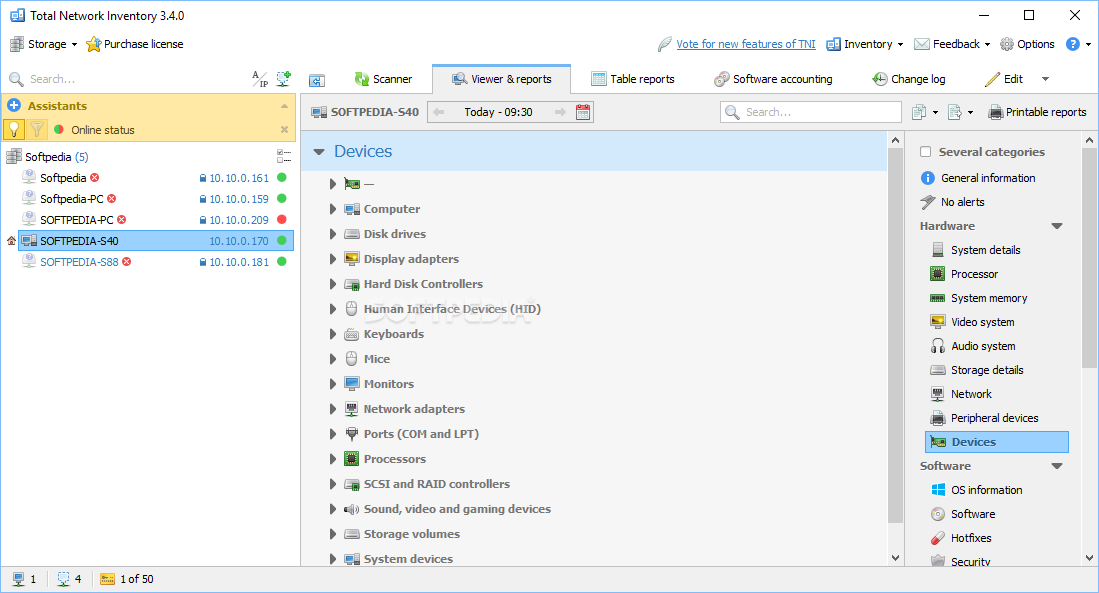Click the online computers count in status bar
1099x593 pixels.
(25, 579)
